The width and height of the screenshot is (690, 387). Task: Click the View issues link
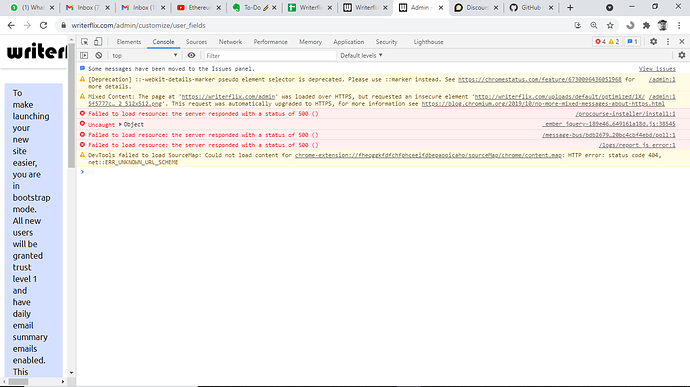click(x=657, y=69)
